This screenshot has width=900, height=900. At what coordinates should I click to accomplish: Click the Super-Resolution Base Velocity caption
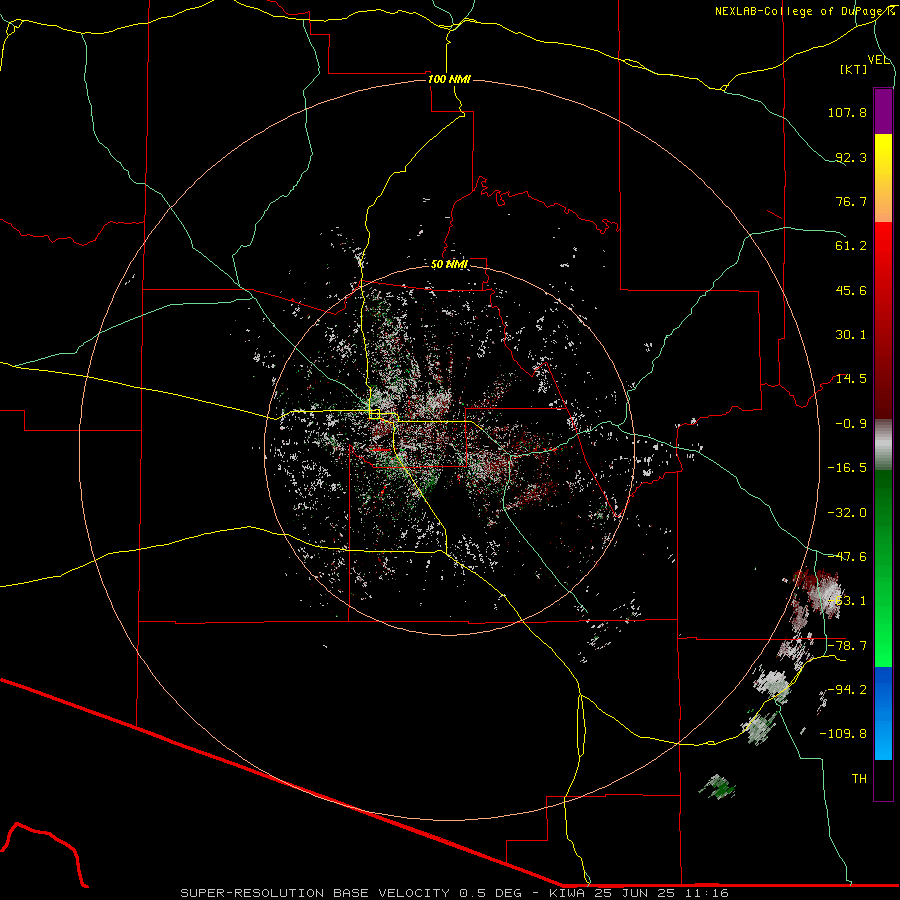point(455,893)
